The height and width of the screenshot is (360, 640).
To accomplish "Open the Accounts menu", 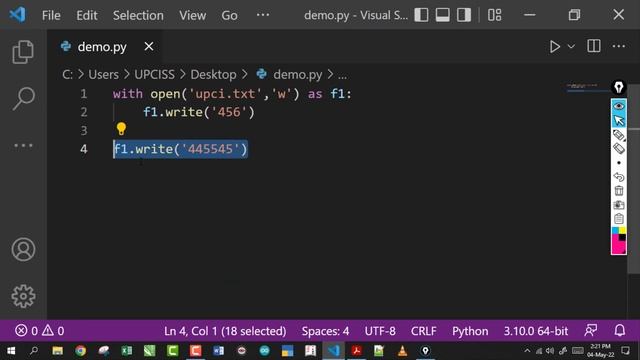I will 23,249.
